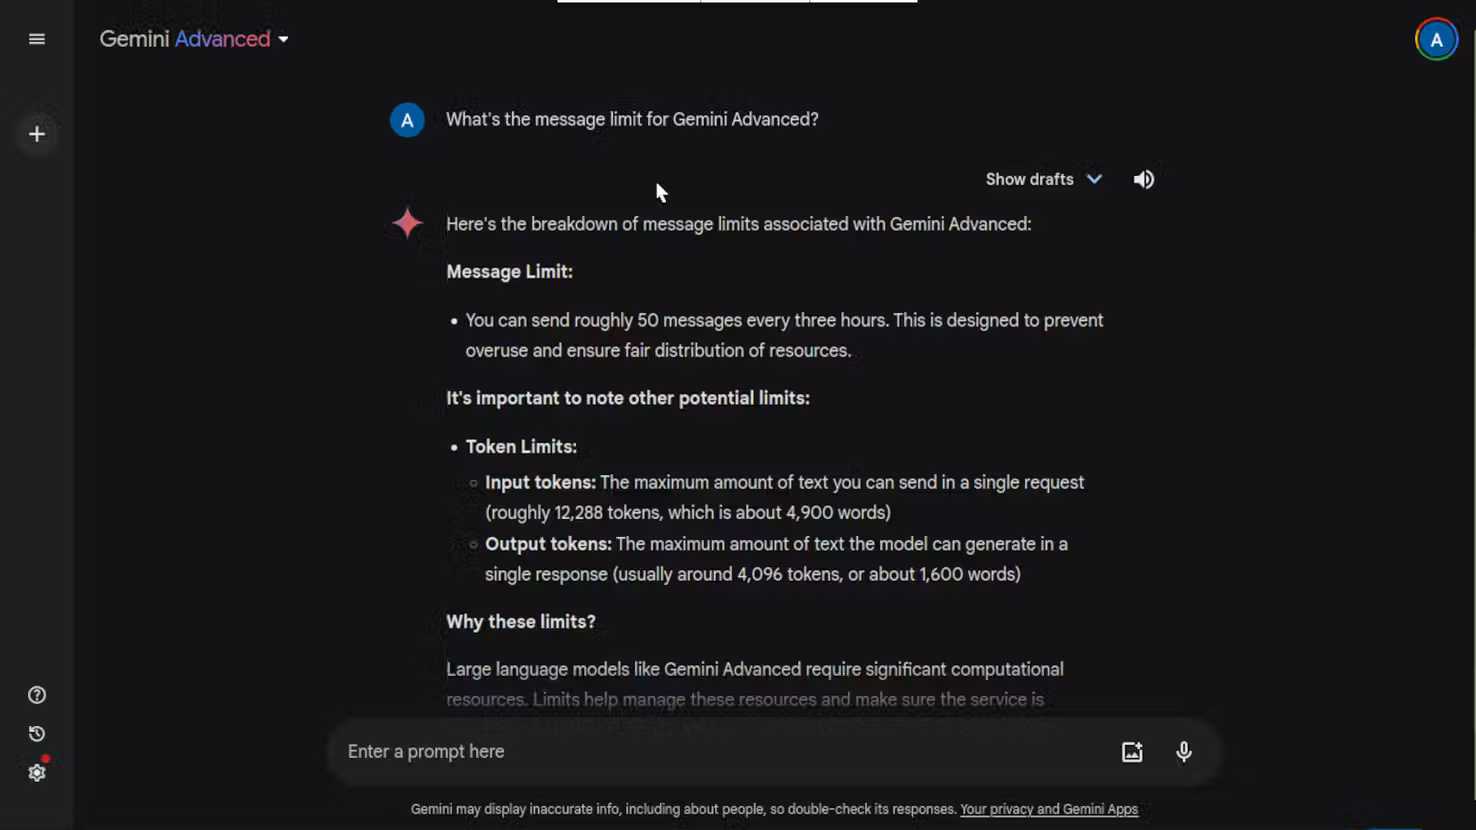The width and height of the screenshot is (1476, 830).
Task: Click the 'Token Limits:' bullet heading
Action: [x=521, y=447]
